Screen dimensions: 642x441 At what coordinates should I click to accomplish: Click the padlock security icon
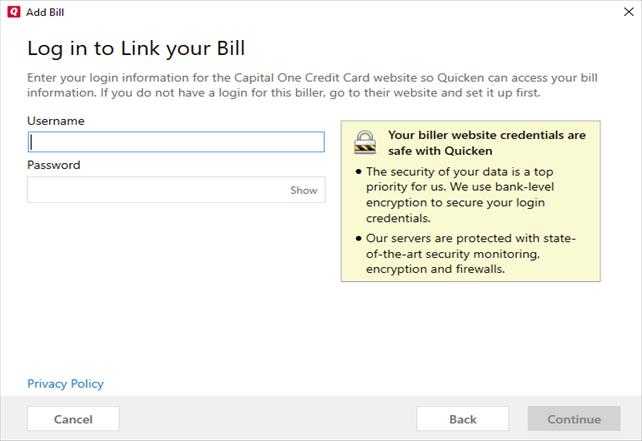[364, 143]
